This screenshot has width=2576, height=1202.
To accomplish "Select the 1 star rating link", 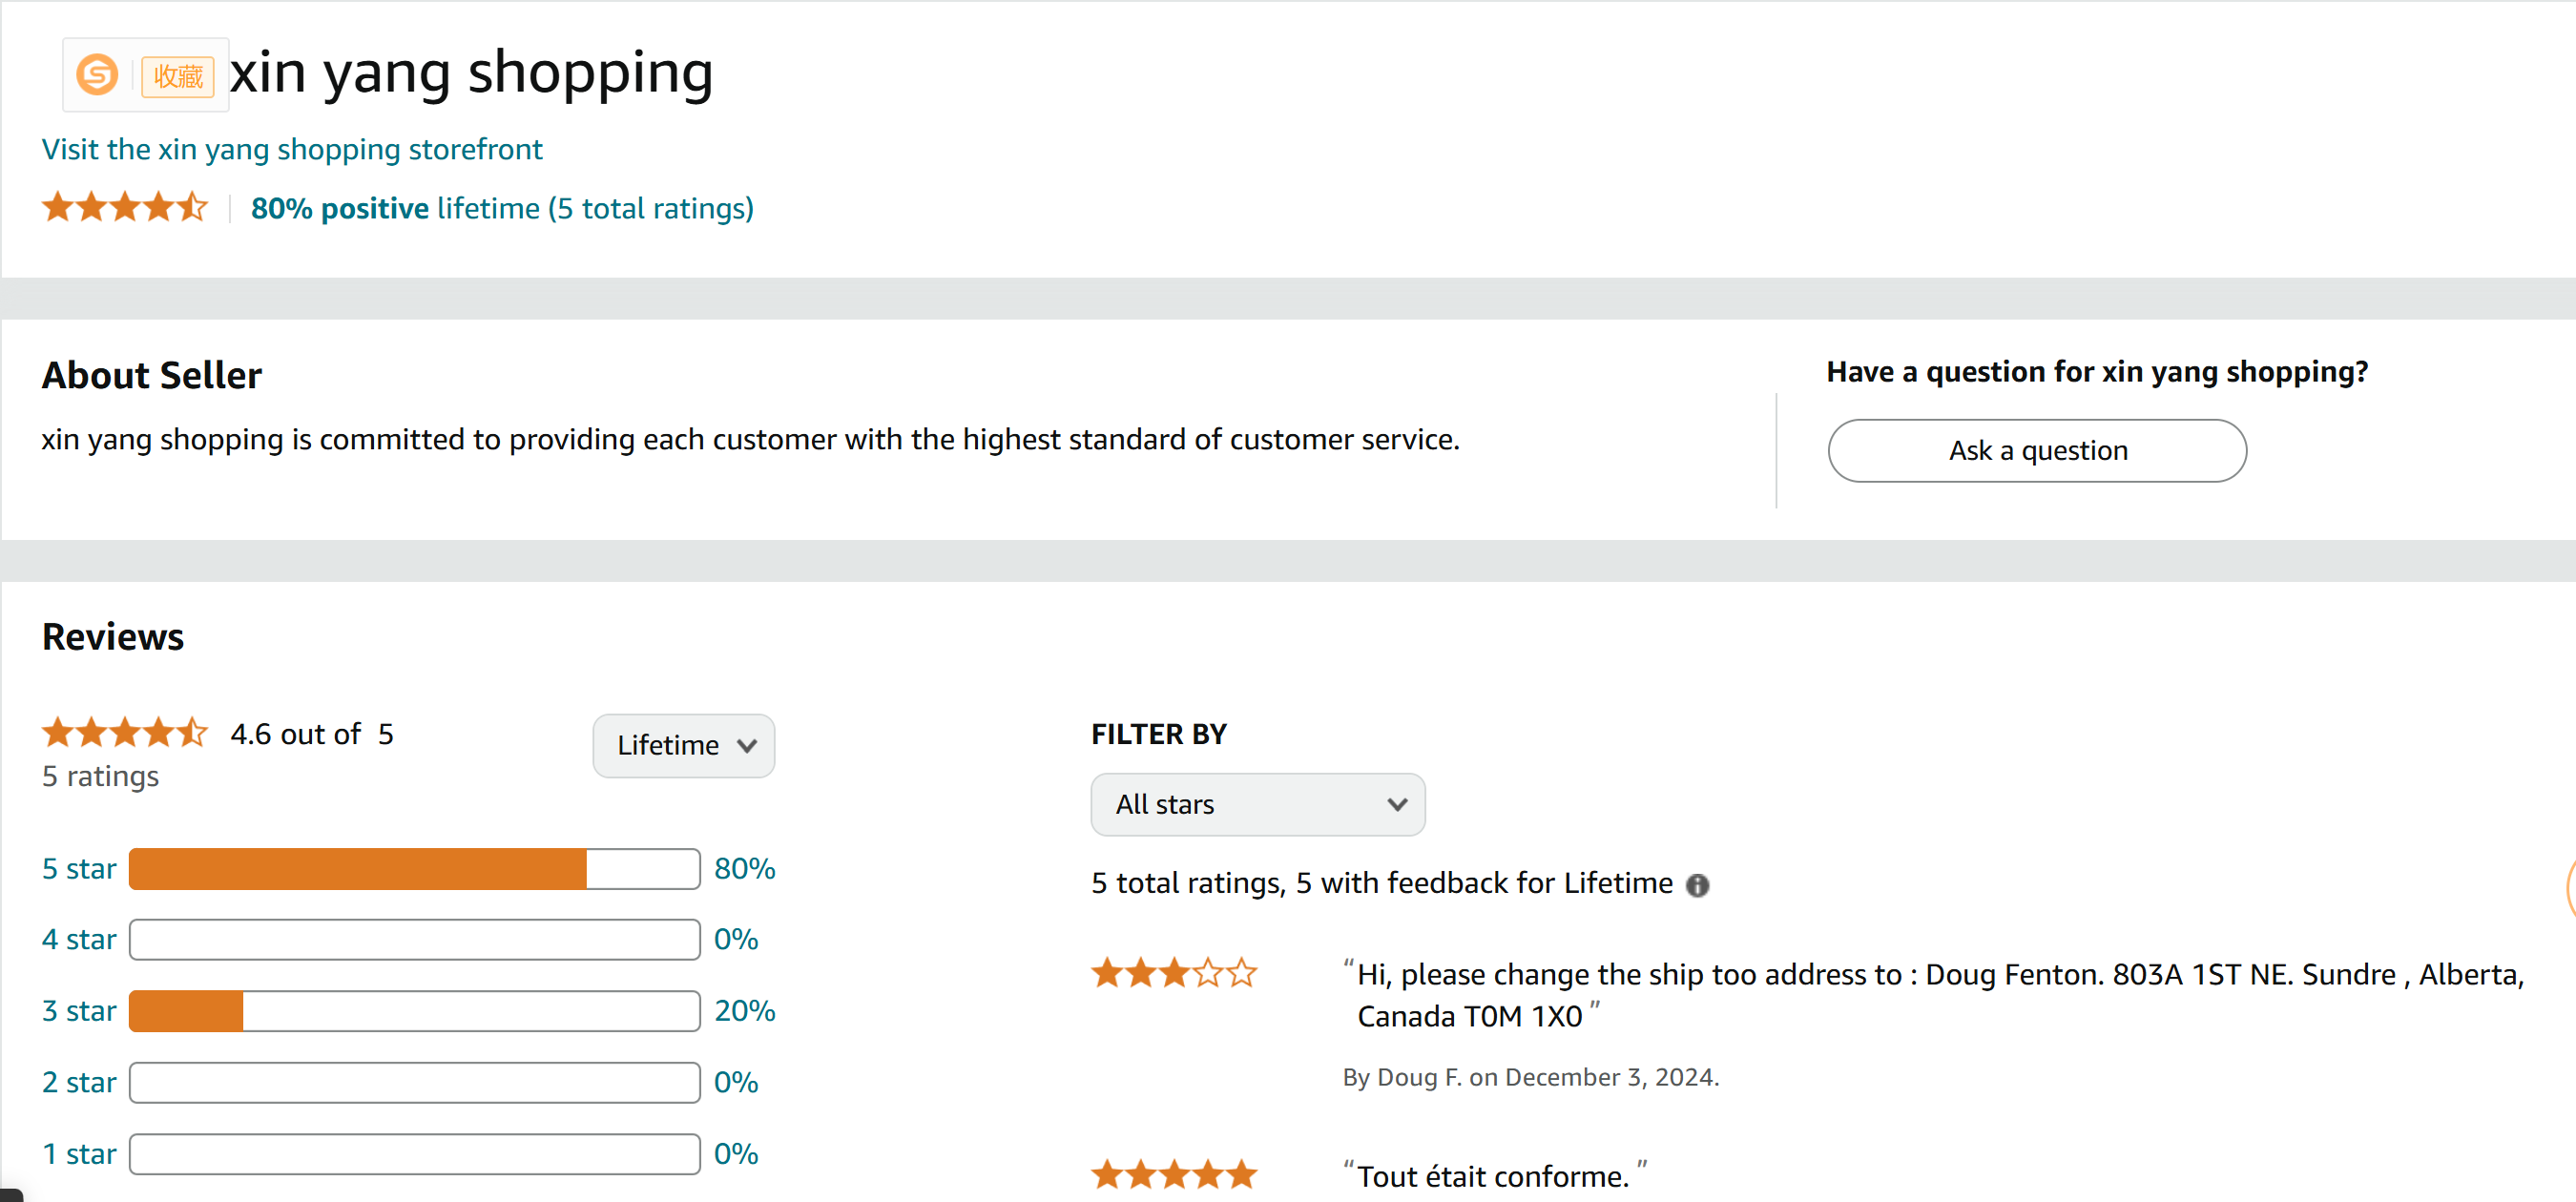I will pos(79,1153).
